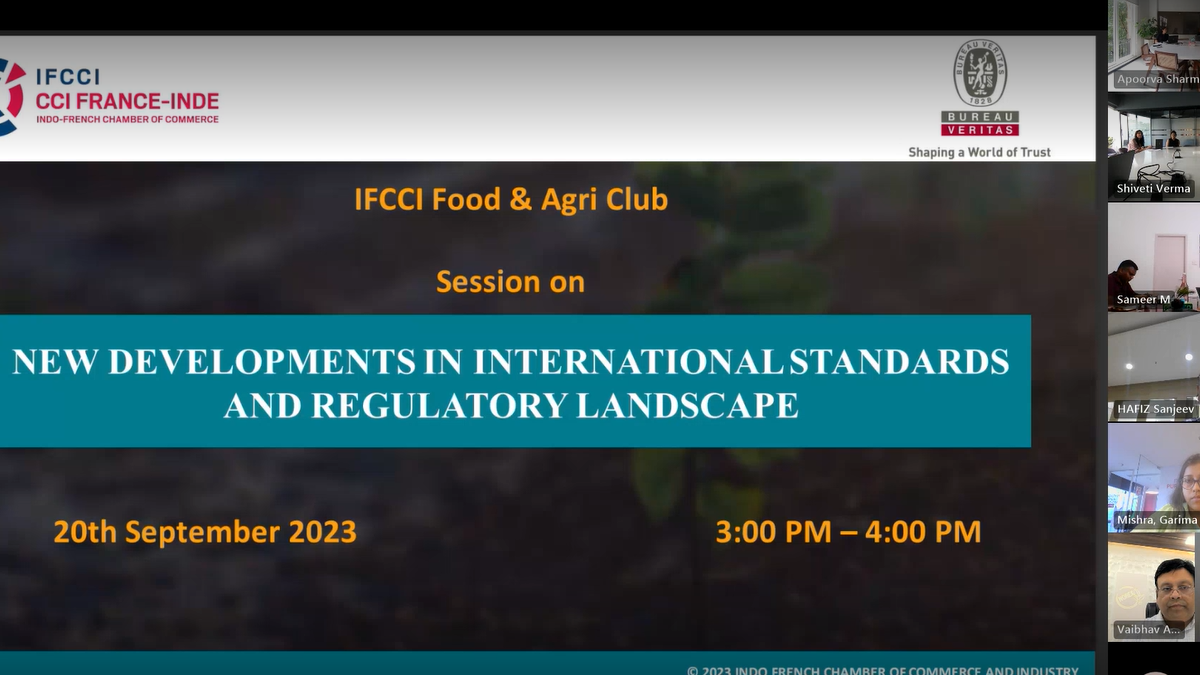The height and width of the screenshot is (675, 1200).
Task: Click the 20th September 2023 date
Action: (205, 532)
